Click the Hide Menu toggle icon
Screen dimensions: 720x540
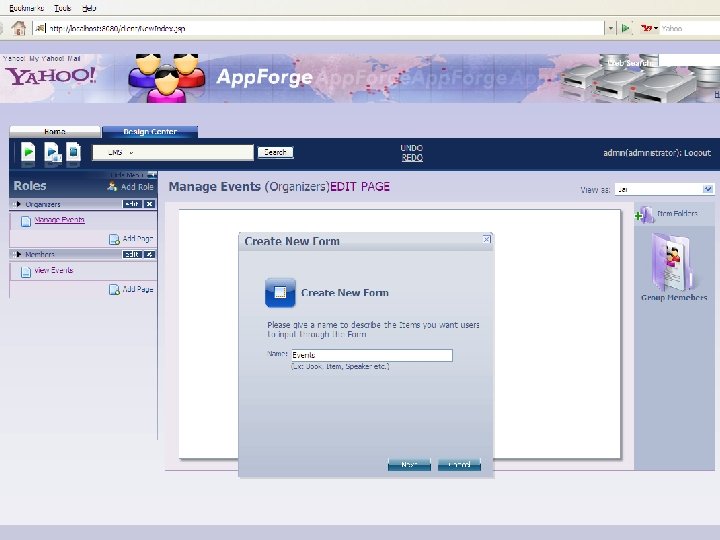coord(152,175)
